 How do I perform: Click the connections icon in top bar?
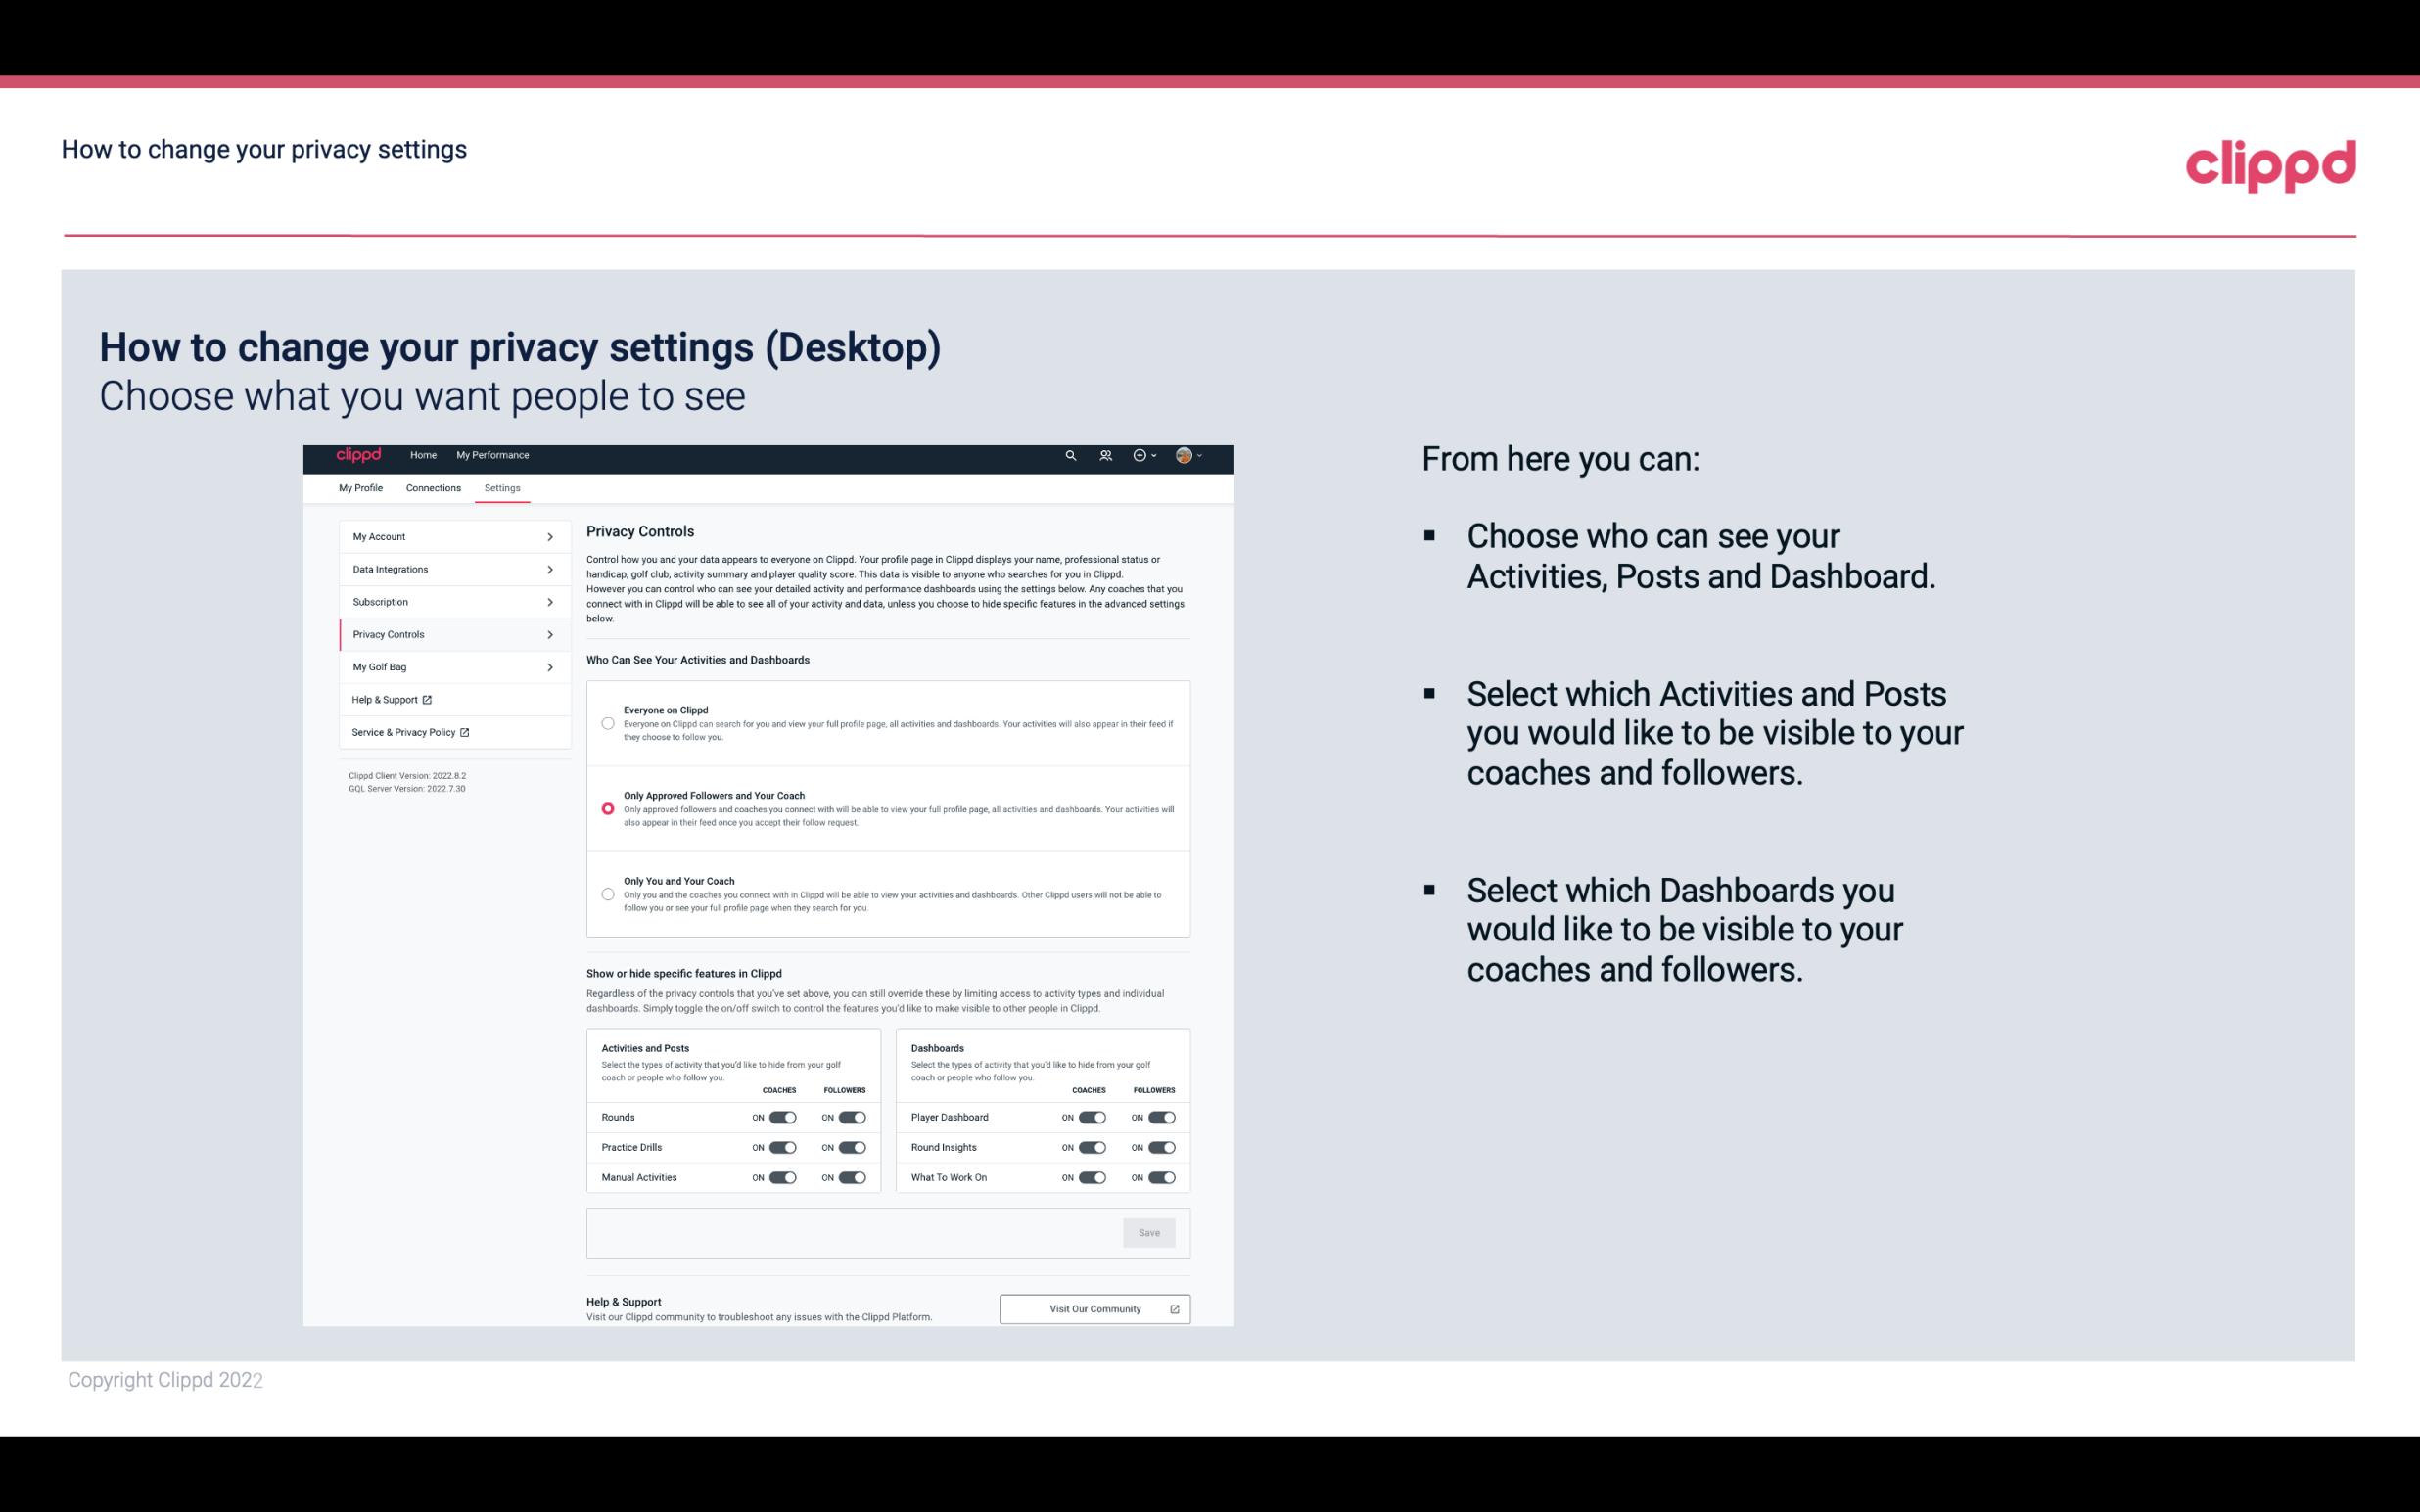[1106, 456]
